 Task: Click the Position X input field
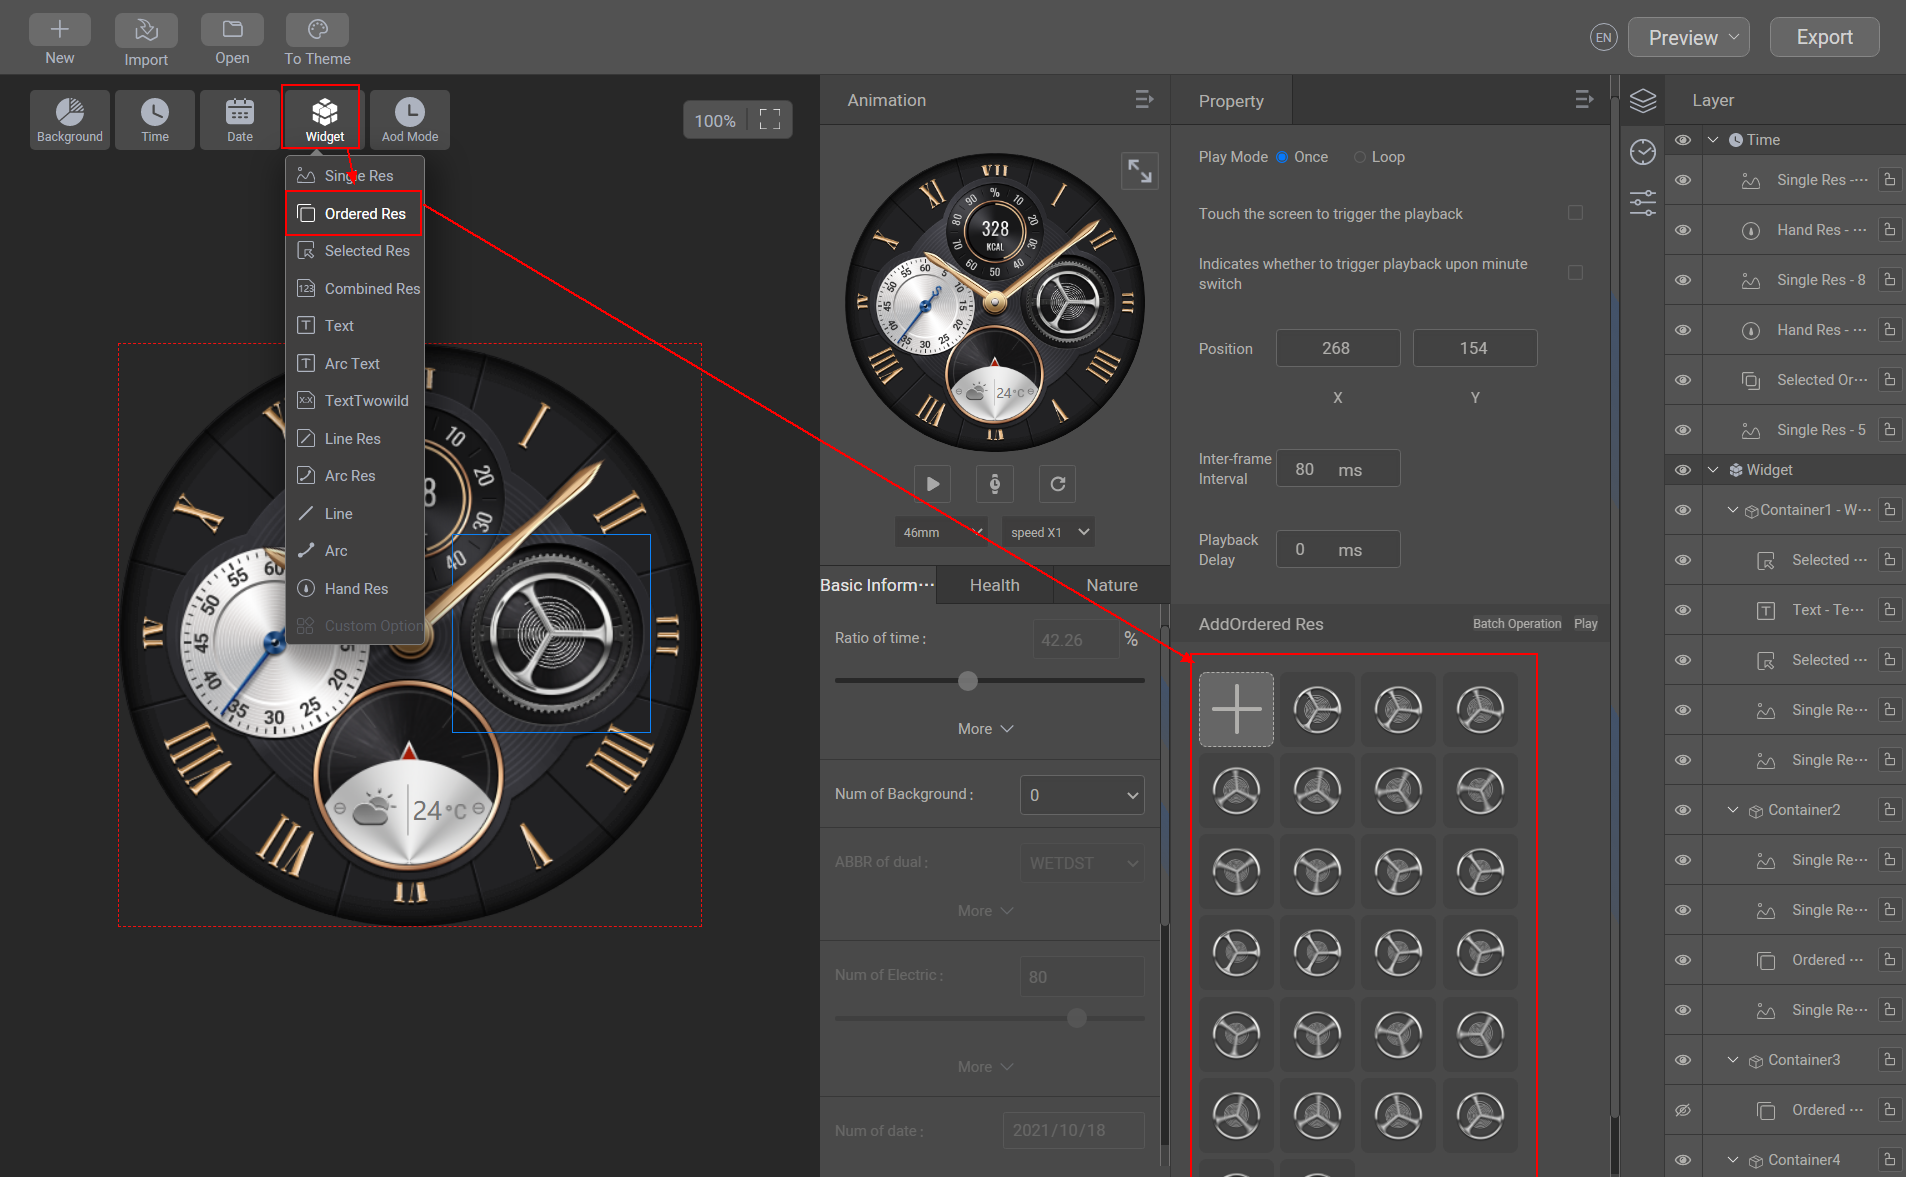1338,348
